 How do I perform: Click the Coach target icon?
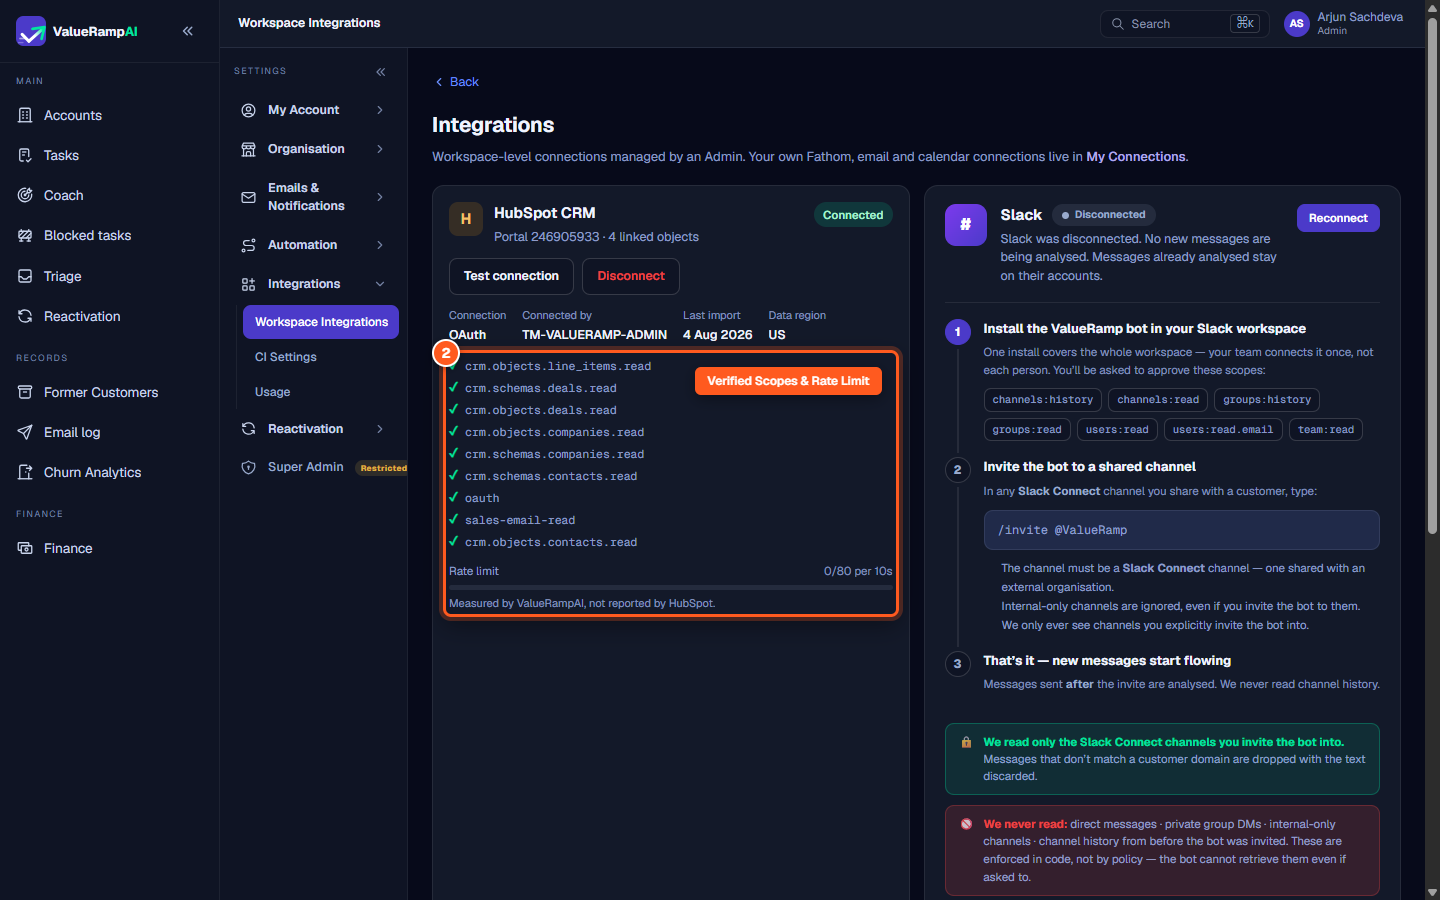point(25,195)
